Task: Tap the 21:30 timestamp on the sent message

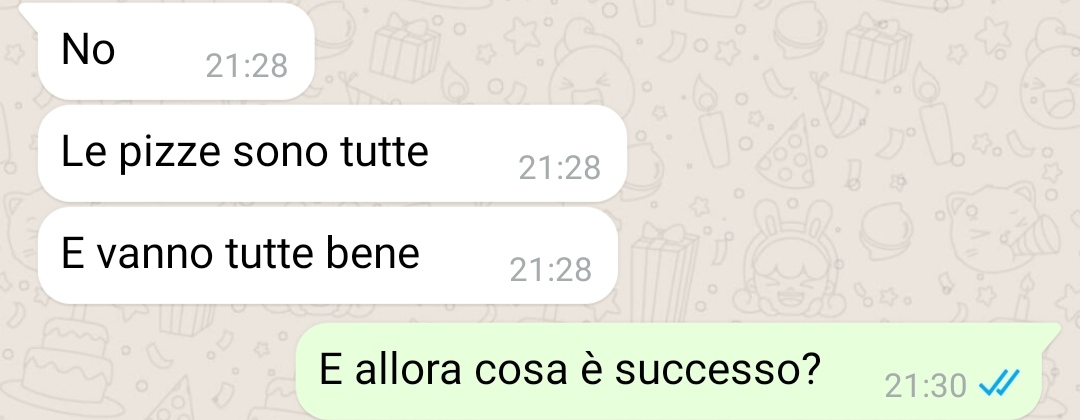Action: point(926,386)
